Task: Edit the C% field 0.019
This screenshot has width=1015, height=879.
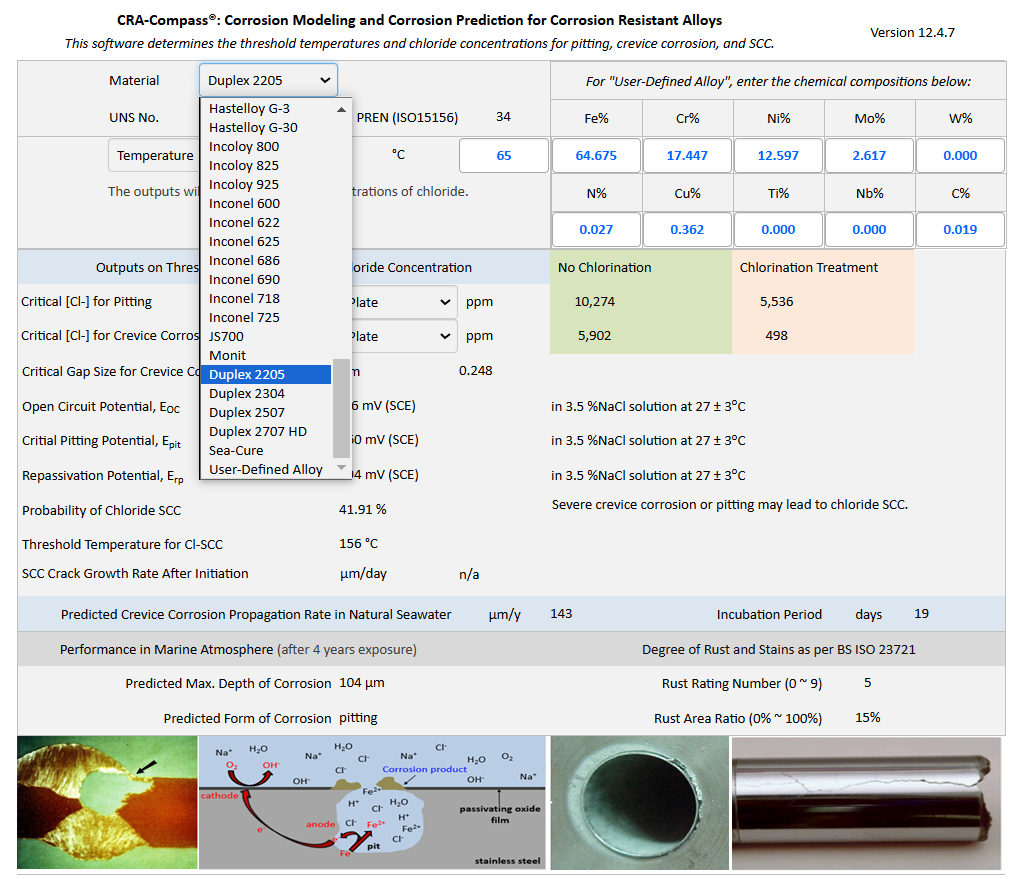Action: 960,230
